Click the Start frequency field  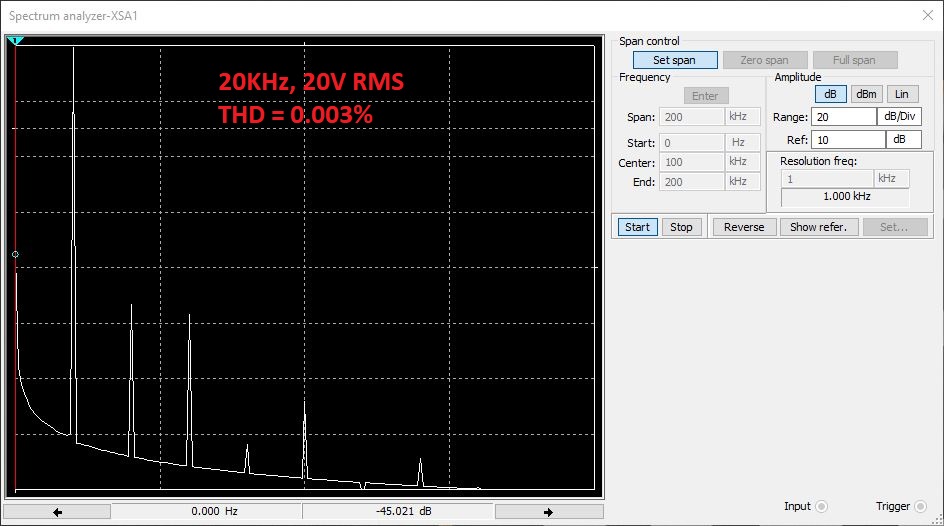click(692, 143)
